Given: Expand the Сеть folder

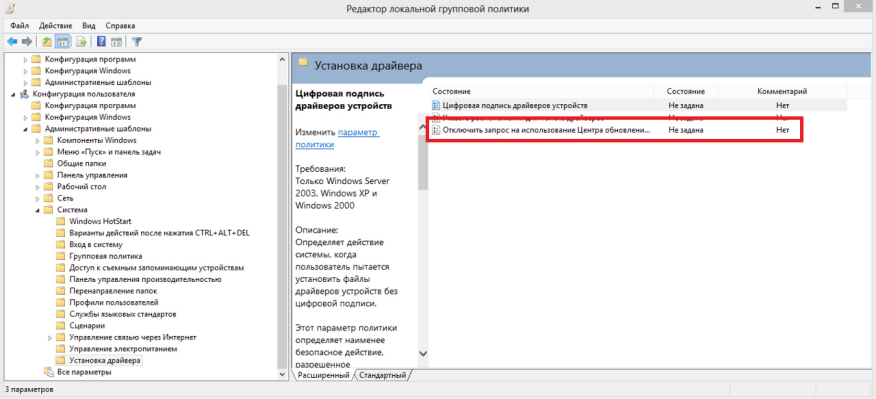Looking at the screenshot, I should 37,198.
